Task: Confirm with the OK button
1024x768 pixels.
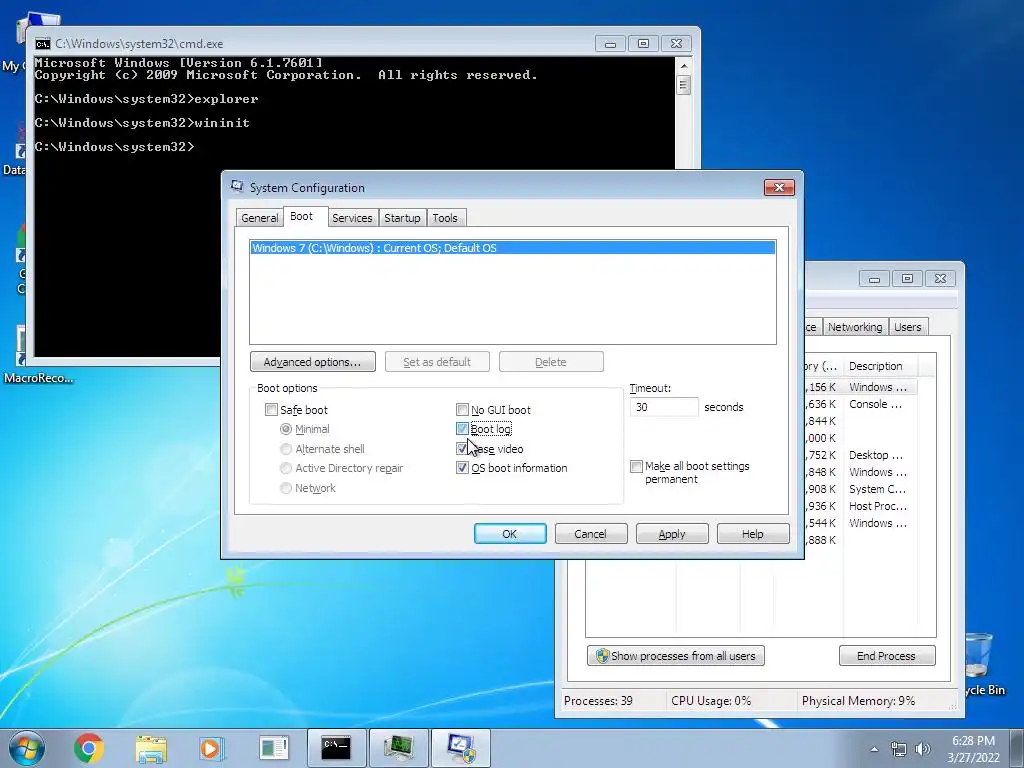Action: pyautogui.click(x=510, y=534)
